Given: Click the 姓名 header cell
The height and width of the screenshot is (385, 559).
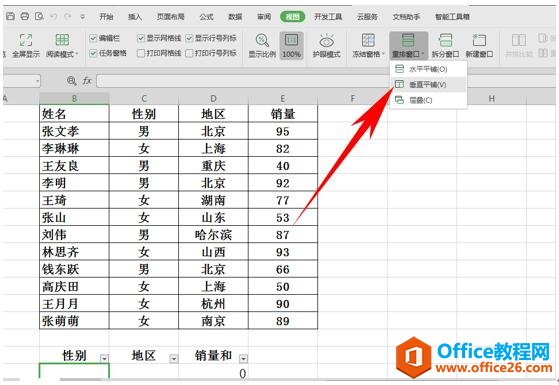Looking at the screenshot, I should point(74,114).
